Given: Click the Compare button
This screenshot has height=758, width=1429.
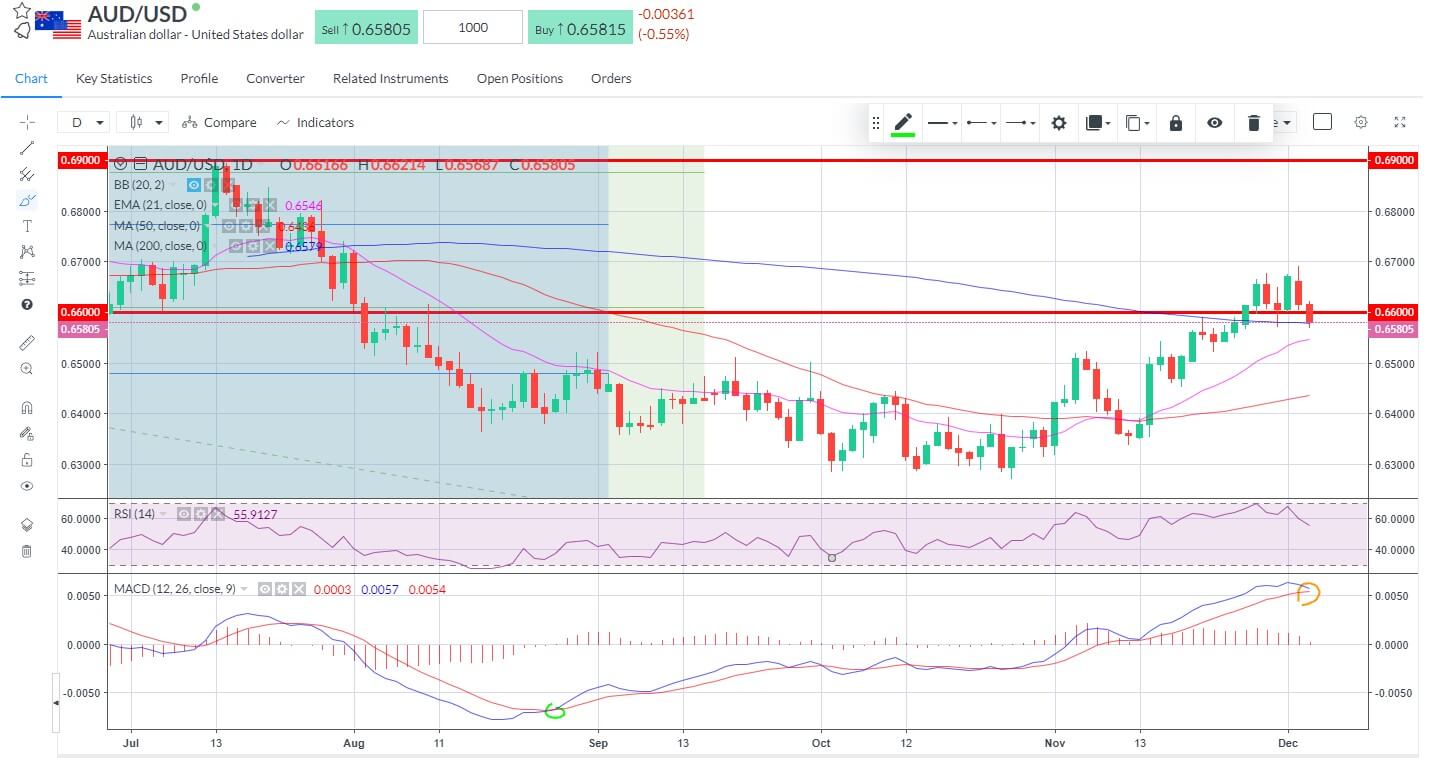Looking at the screenshot, I should tap(219, 122).
